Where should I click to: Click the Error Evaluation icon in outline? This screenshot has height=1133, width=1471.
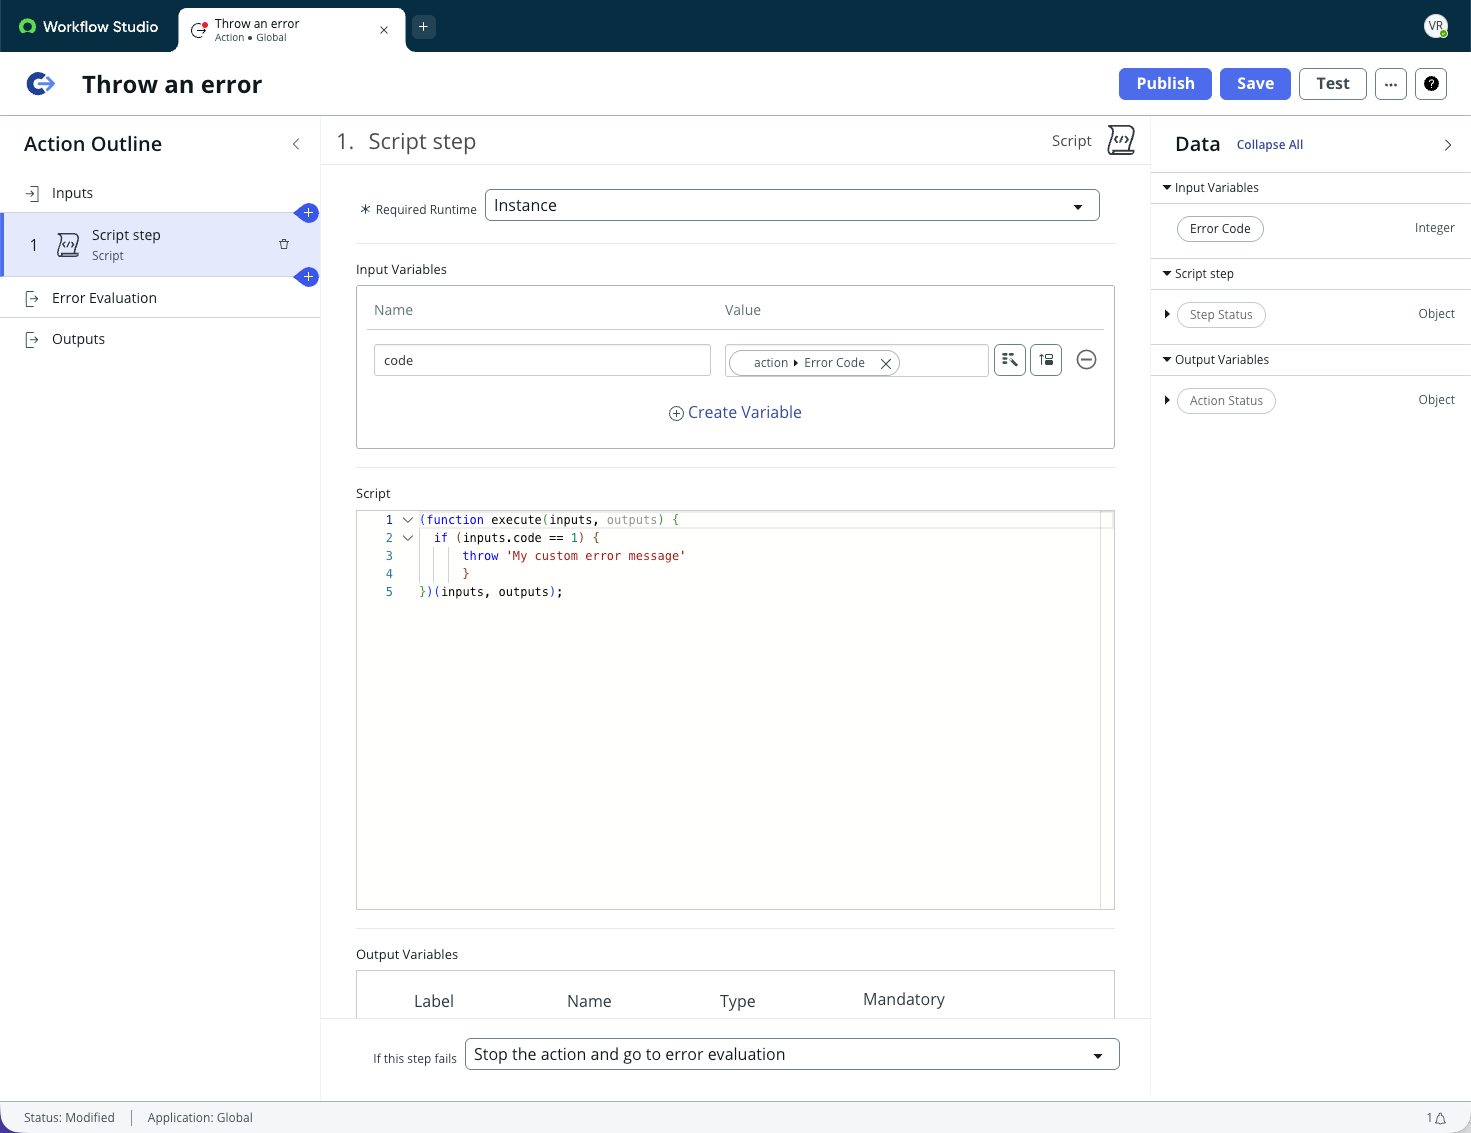[x=32, y=298]
